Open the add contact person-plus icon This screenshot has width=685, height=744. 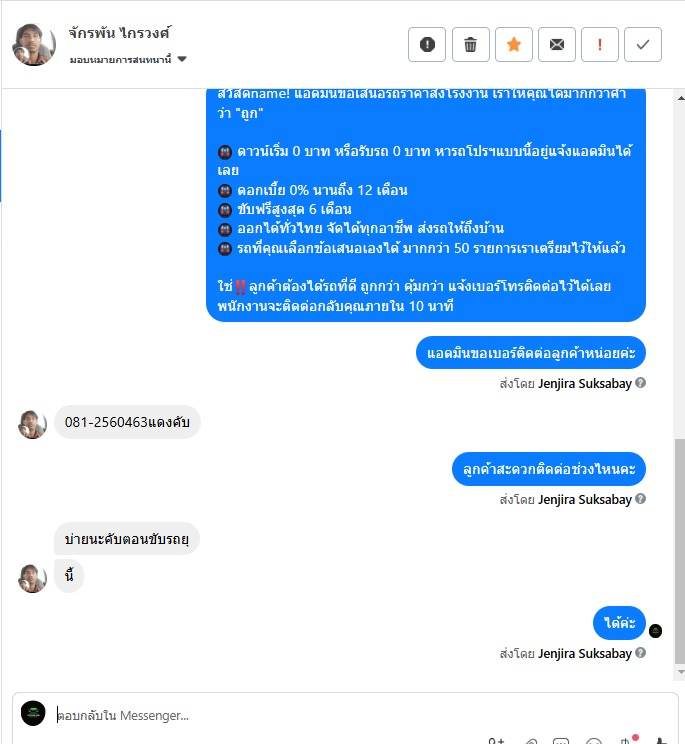point(496,741)
